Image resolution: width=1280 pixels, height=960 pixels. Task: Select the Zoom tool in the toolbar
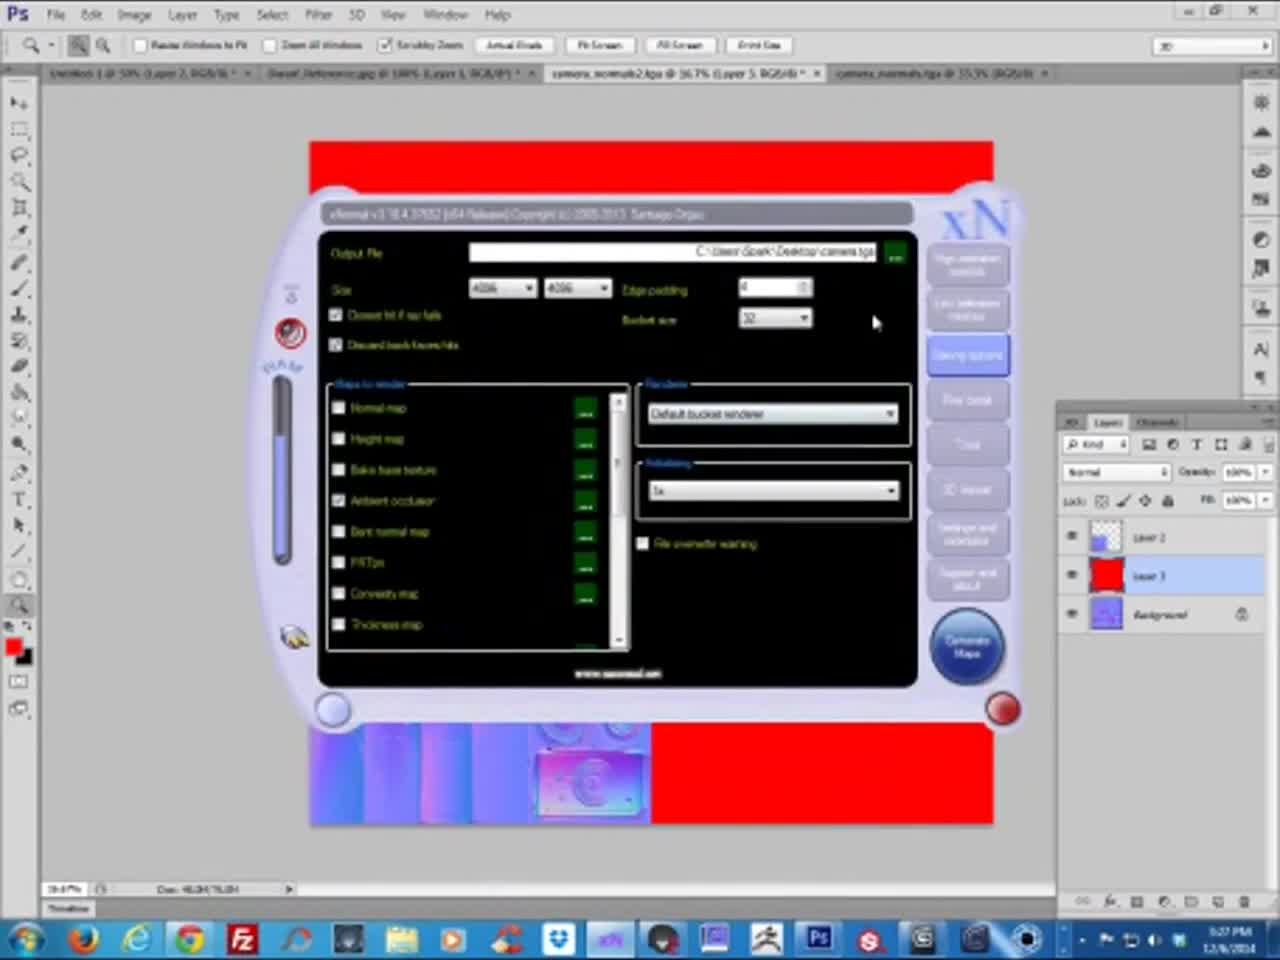click(x=19, y=605)
